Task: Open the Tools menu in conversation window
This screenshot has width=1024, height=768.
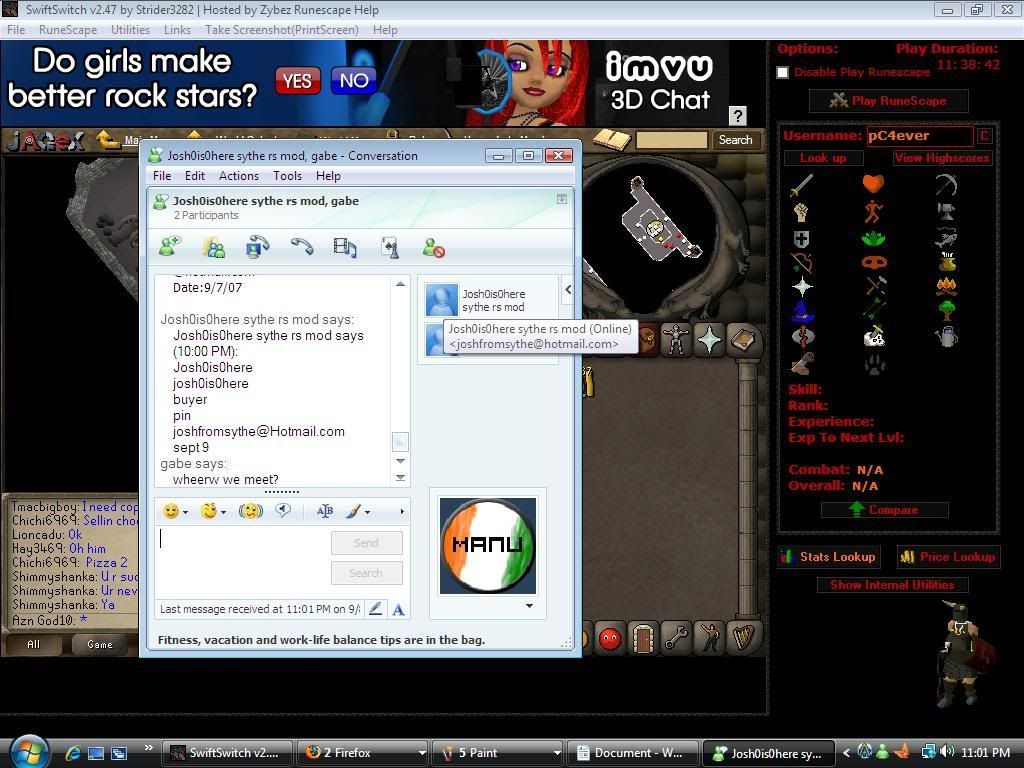Action: pyautogui.click(x=287, y=176)
